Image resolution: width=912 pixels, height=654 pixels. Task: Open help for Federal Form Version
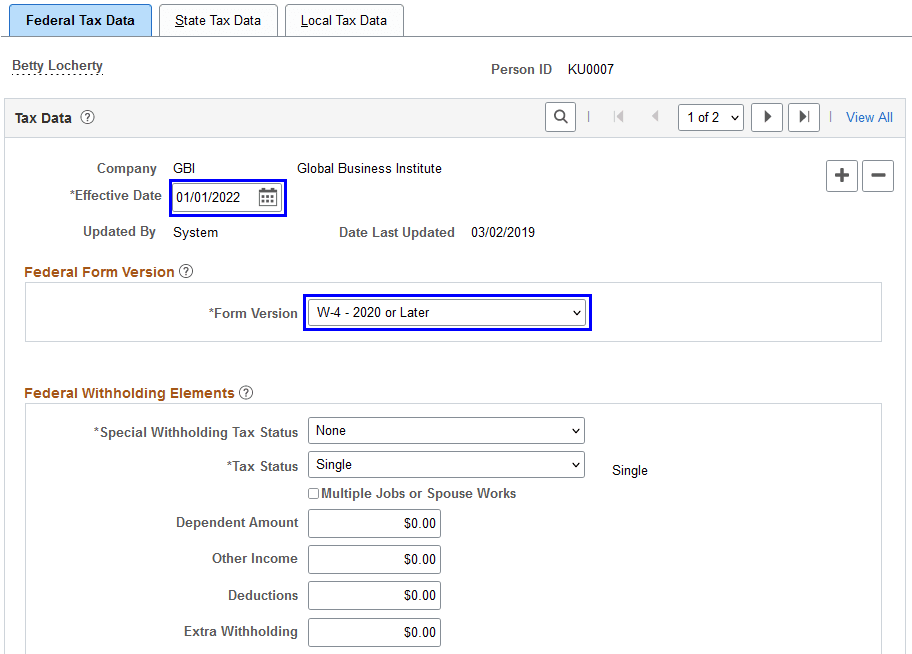click(186, 271)
